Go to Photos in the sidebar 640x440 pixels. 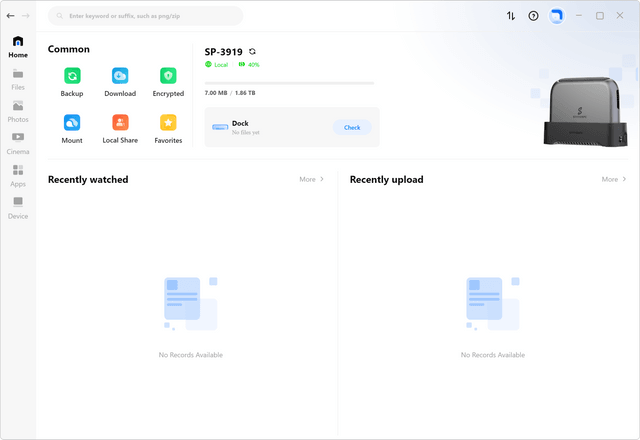coord(18,112)
